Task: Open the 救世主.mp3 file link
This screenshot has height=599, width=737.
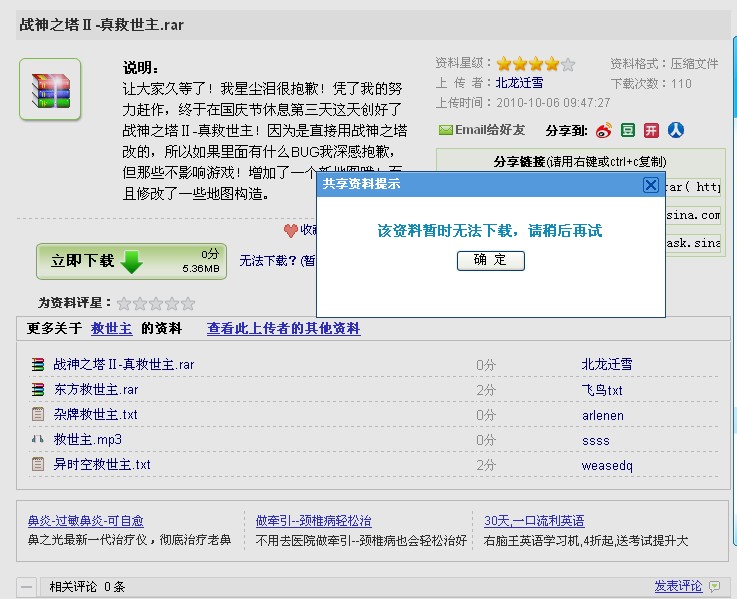Action: [88, 439]
